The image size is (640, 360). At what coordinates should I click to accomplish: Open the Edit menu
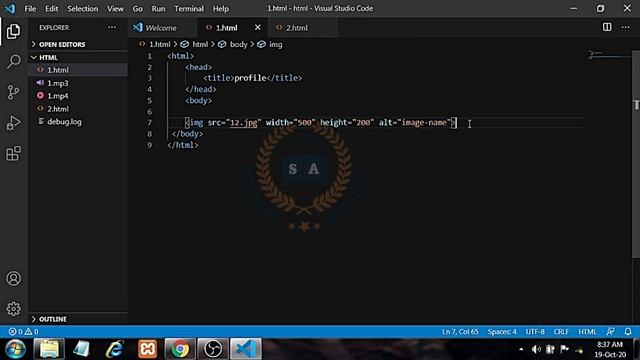51,9
